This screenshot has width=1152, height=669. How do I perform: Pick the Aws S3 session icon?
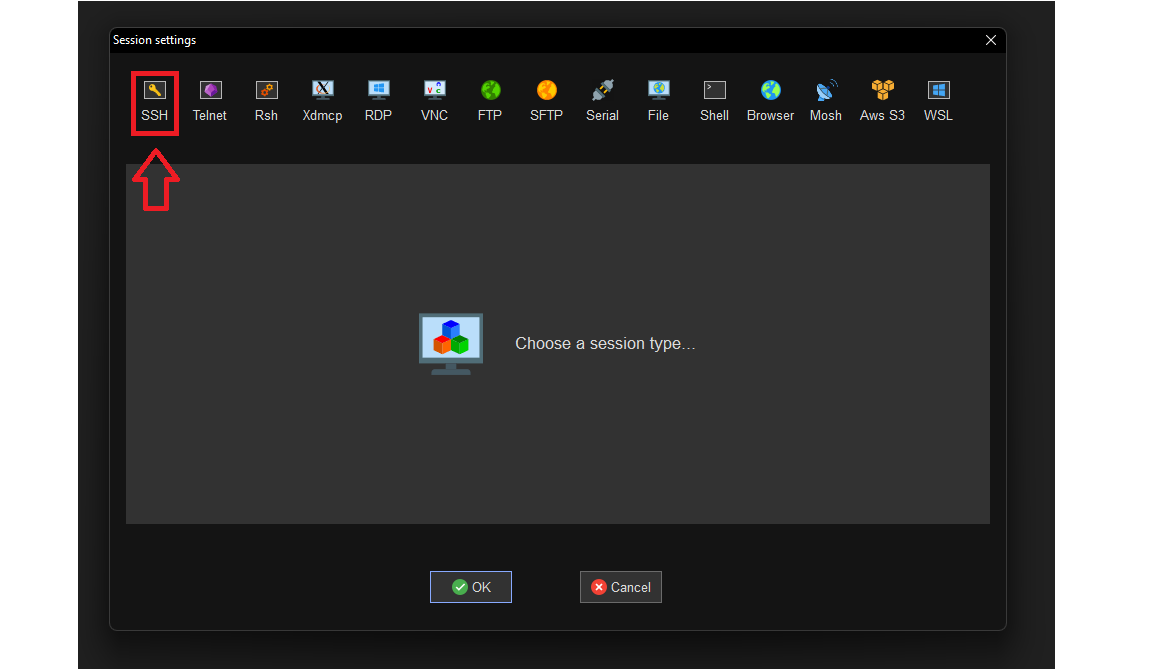(x=882, y=101)
